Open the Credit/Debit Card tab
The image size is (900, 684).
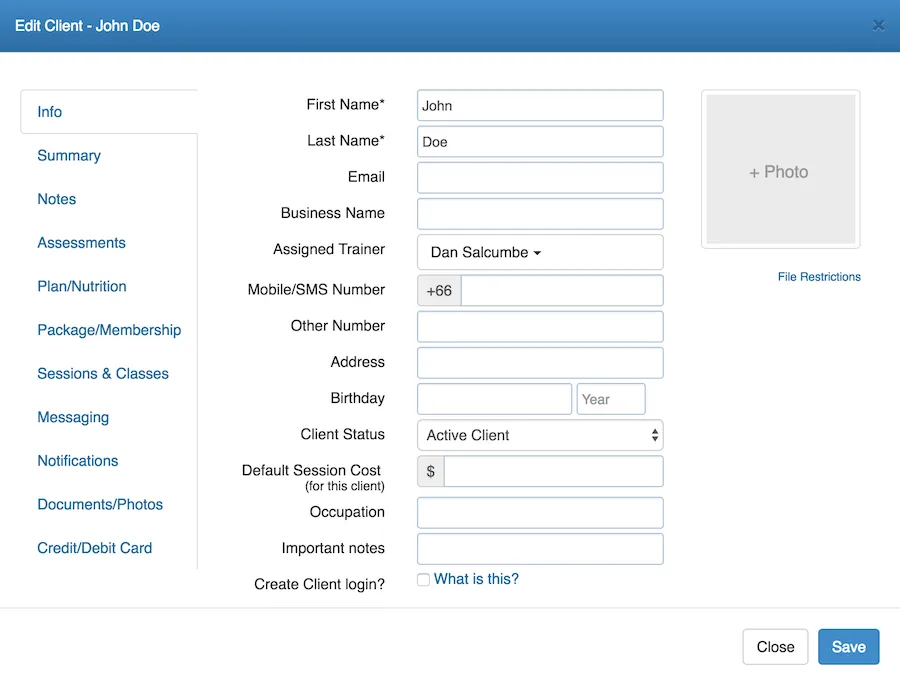coord(95,548)
